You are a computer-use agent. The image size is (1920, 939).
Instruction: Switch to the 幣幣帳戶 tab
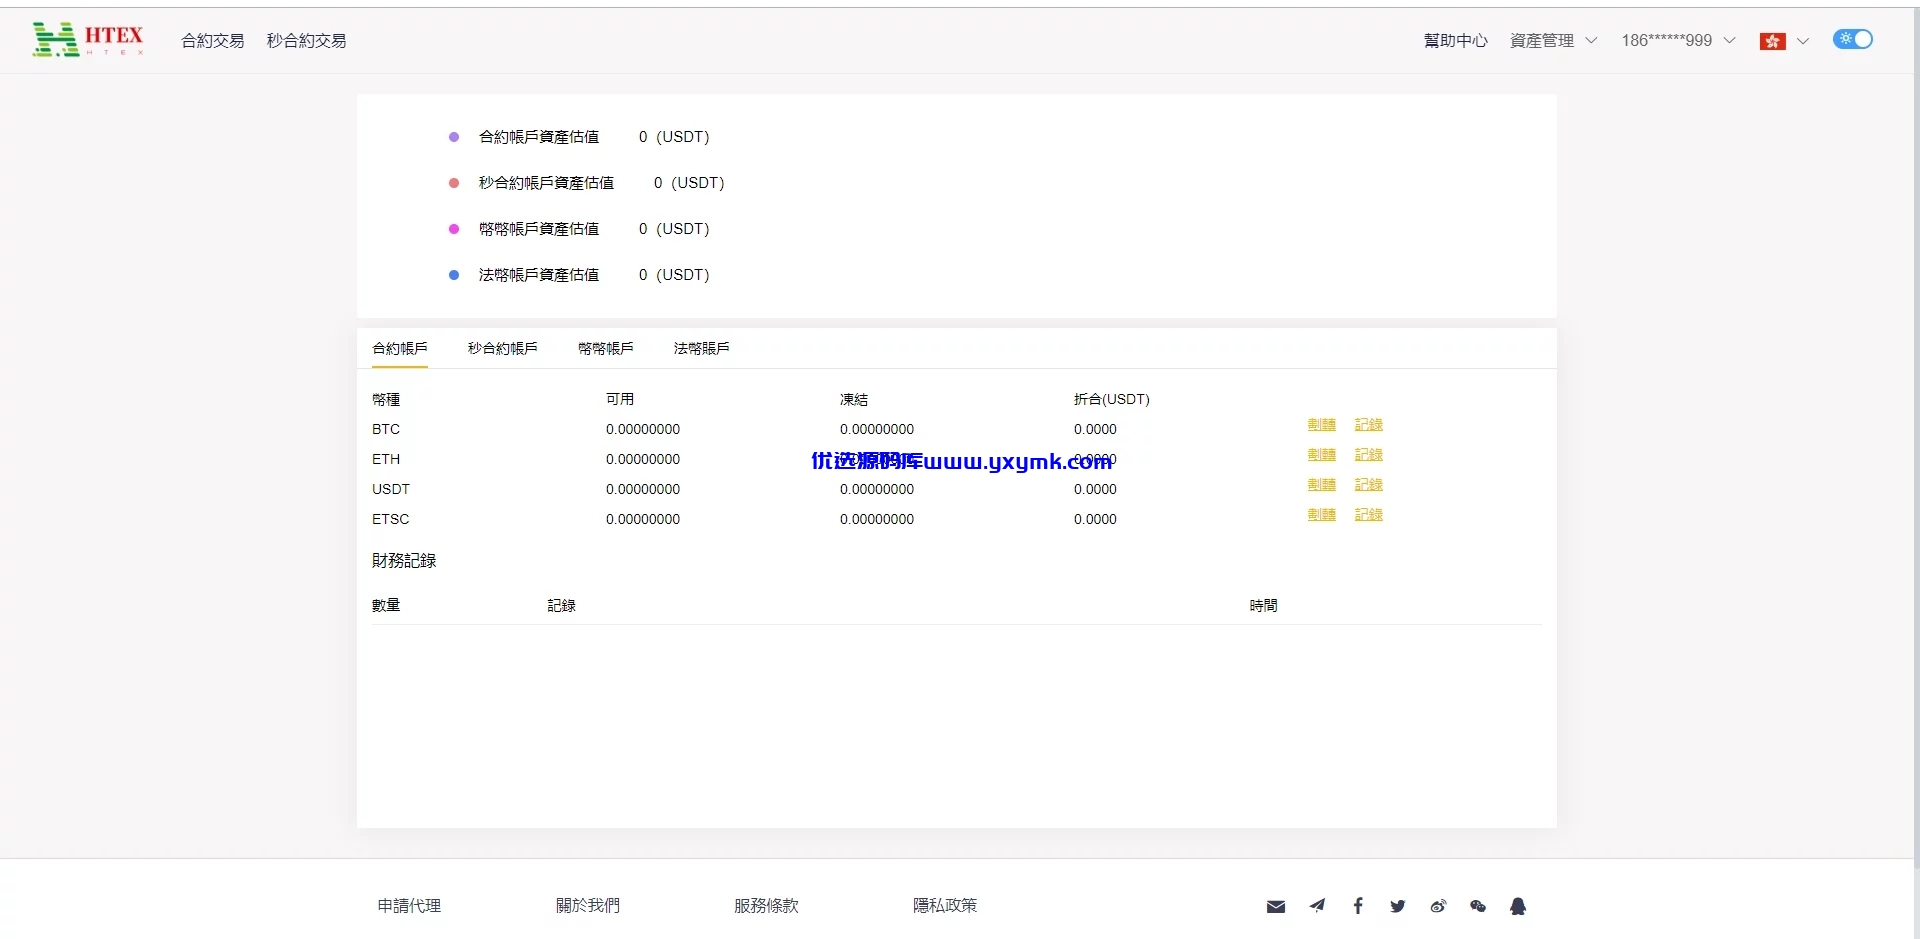click(605, 348)
